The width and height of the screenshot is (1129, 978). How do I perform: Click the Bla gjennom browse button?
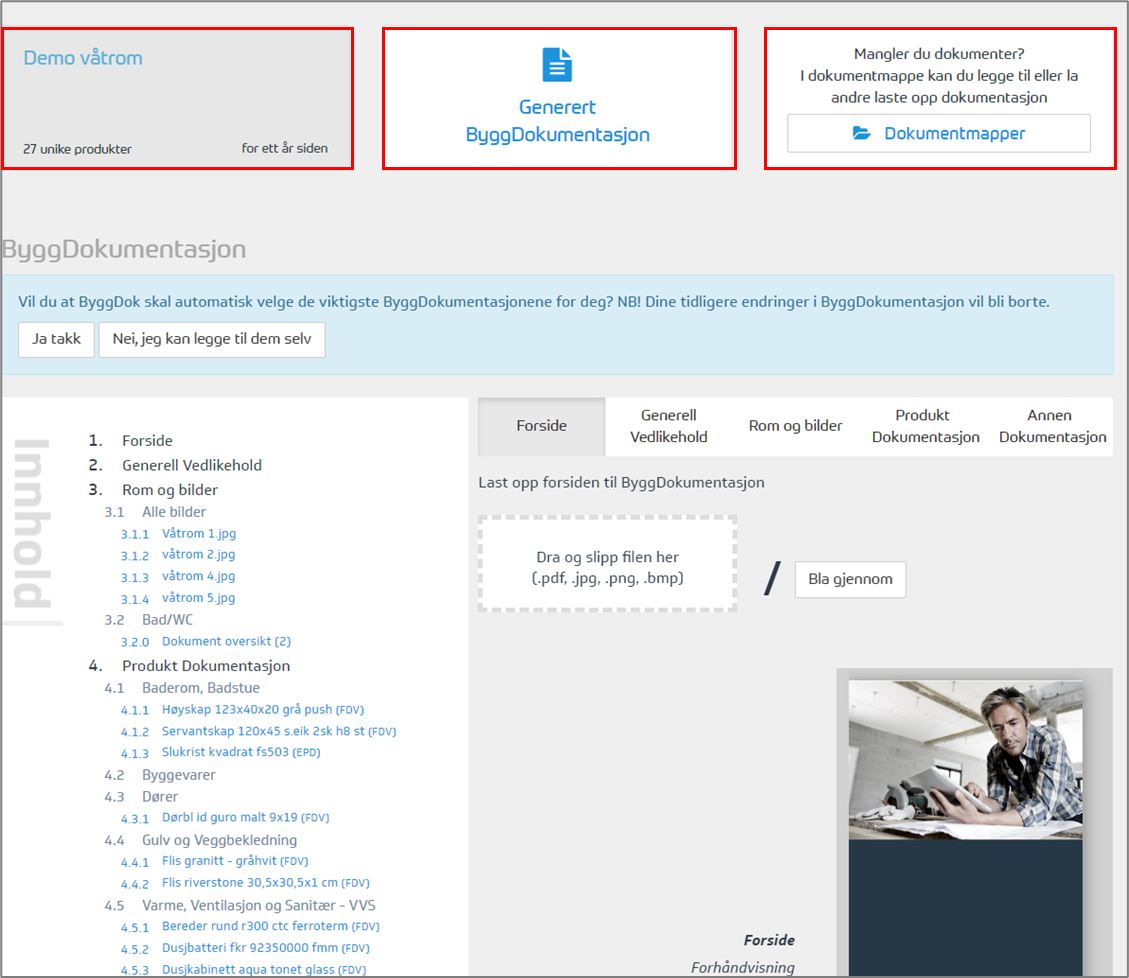click(x=850, y=579)
